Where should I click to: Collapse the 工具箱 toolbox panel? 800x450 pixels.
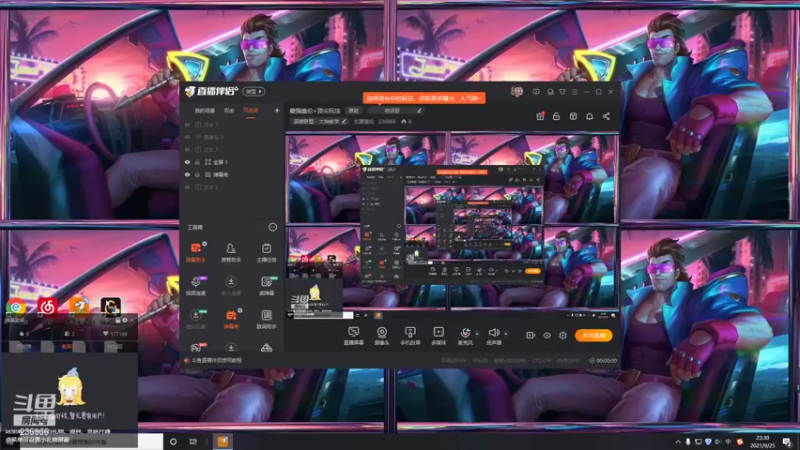[x=273, y=227]
